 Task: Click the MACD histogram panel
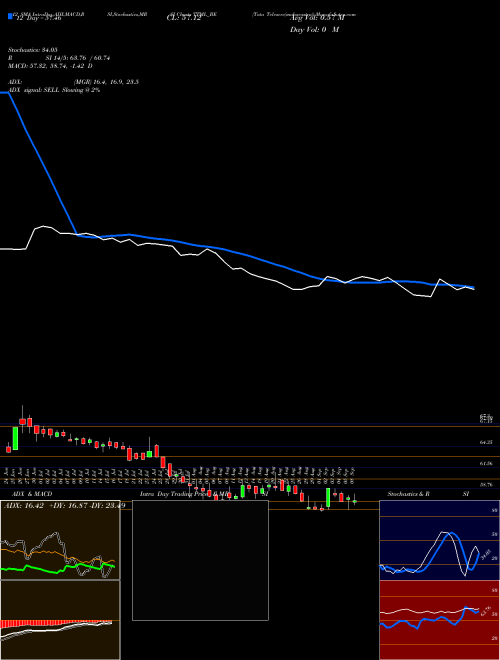coord(60,620)
